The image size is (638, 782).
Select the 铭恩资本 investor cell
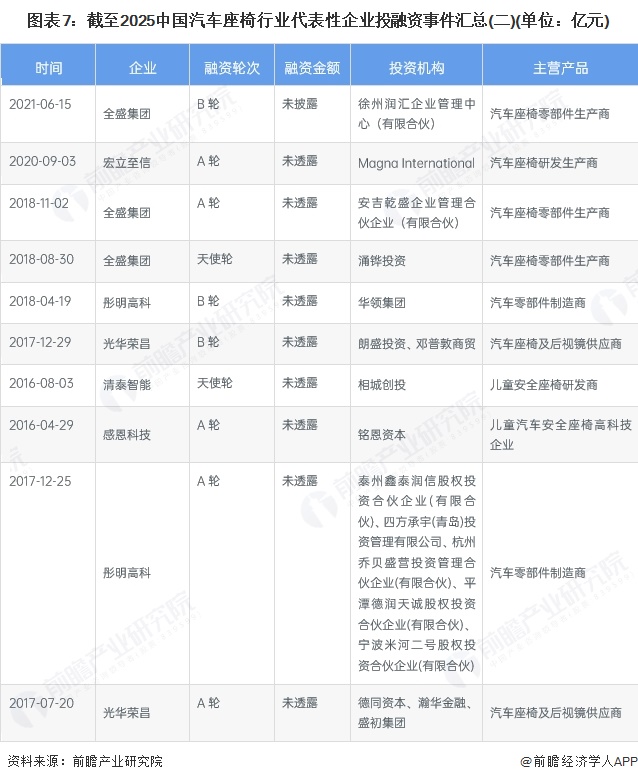coord(382,434)
